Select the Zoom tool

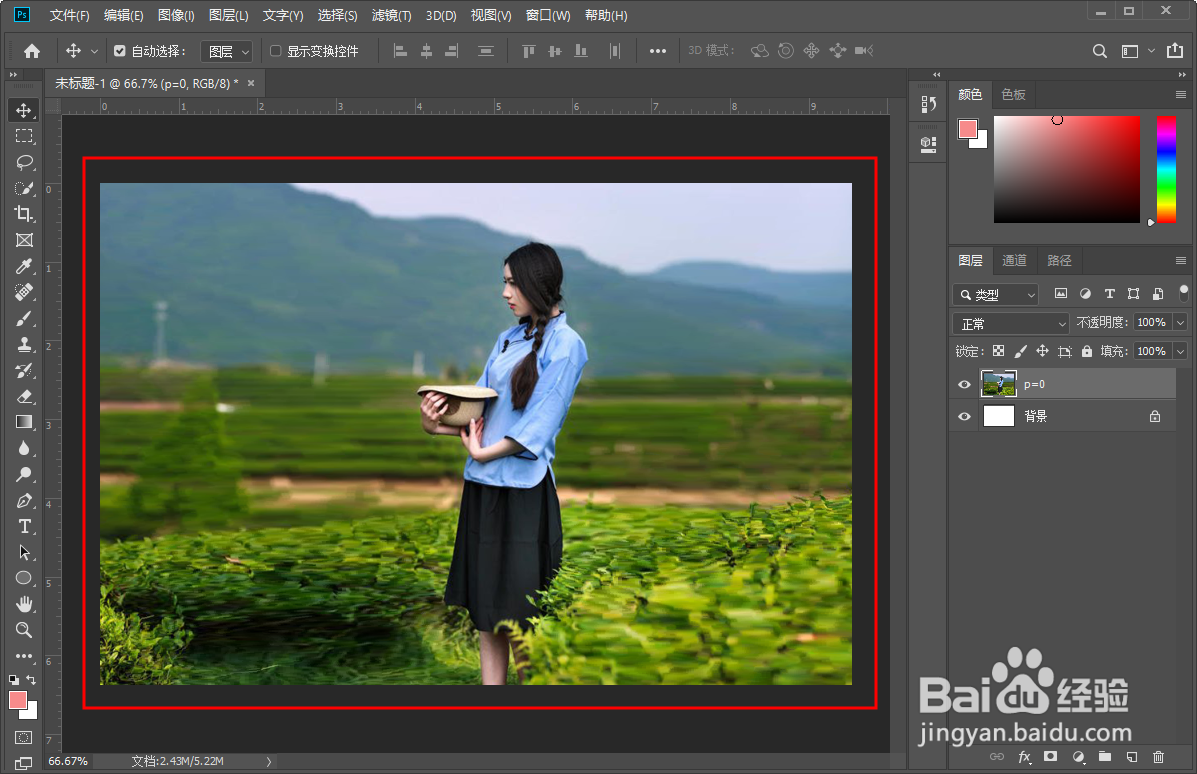pos(23,630)
